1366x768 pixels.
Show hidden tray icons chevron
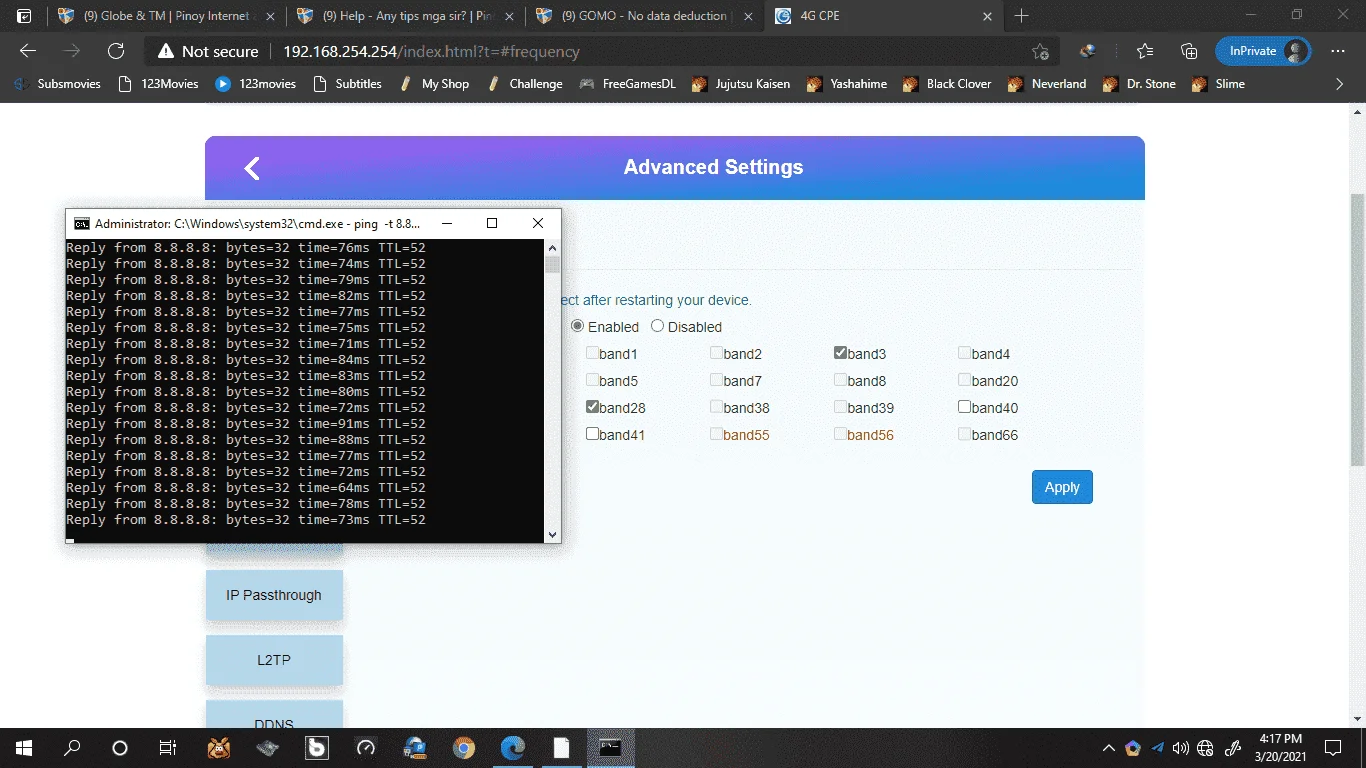pyautogui.click(x=1109, y=747)
